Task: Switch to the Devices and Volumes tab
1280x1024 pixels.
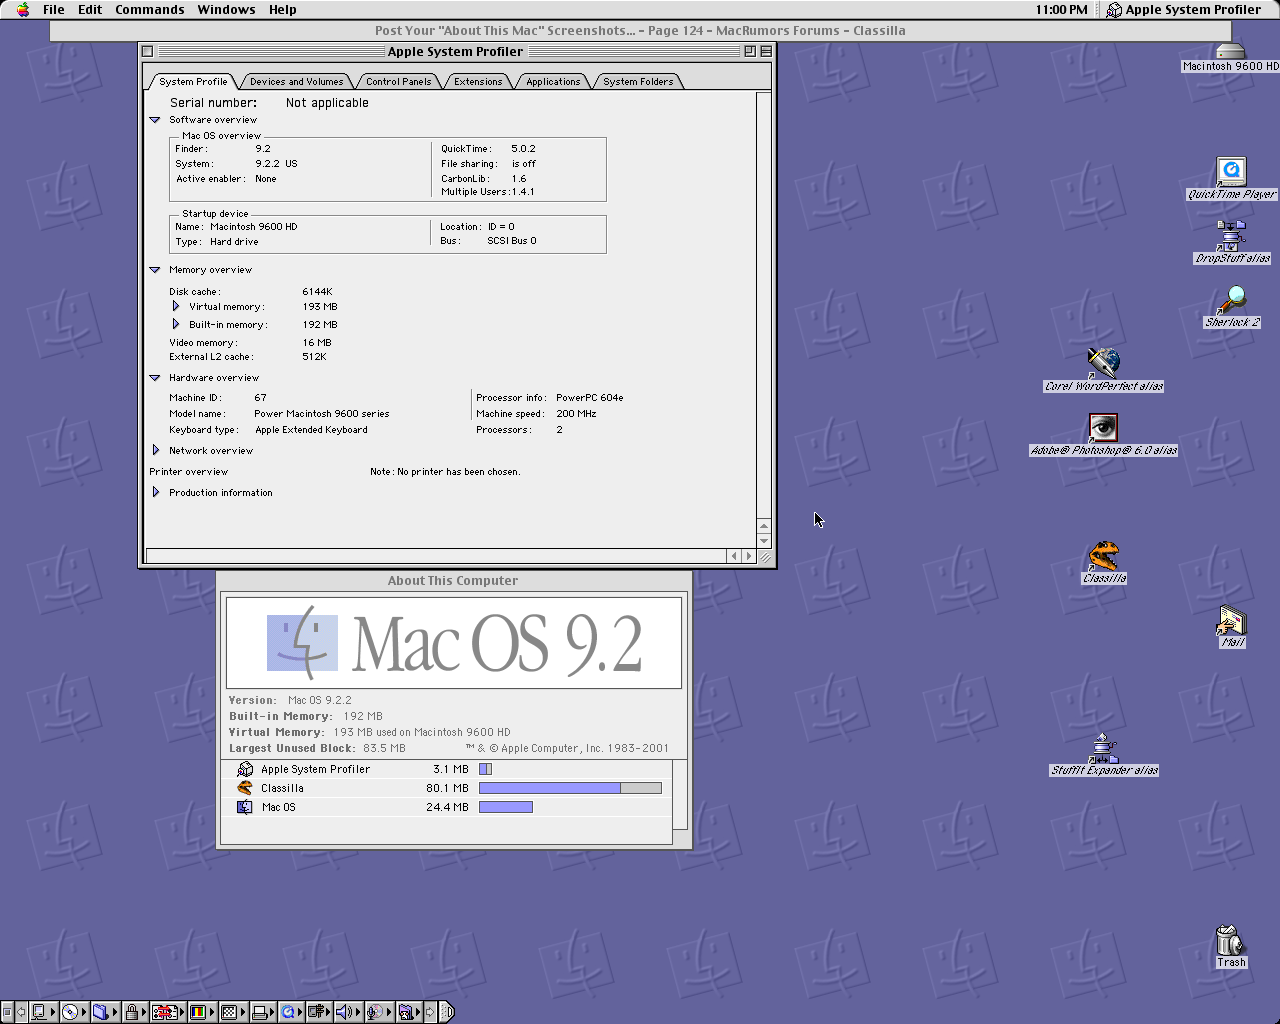Action: [296, 82]
